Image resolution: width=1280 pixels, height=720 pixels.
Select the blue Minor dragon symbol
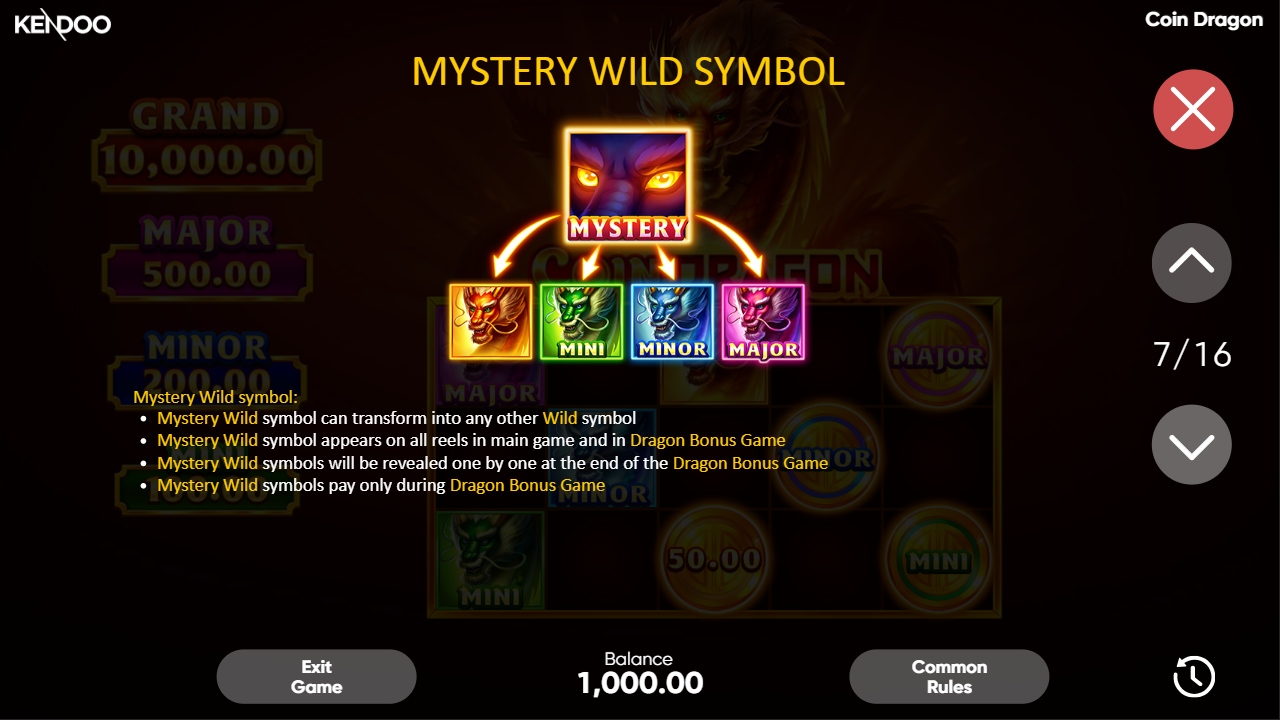coord(672,322)
